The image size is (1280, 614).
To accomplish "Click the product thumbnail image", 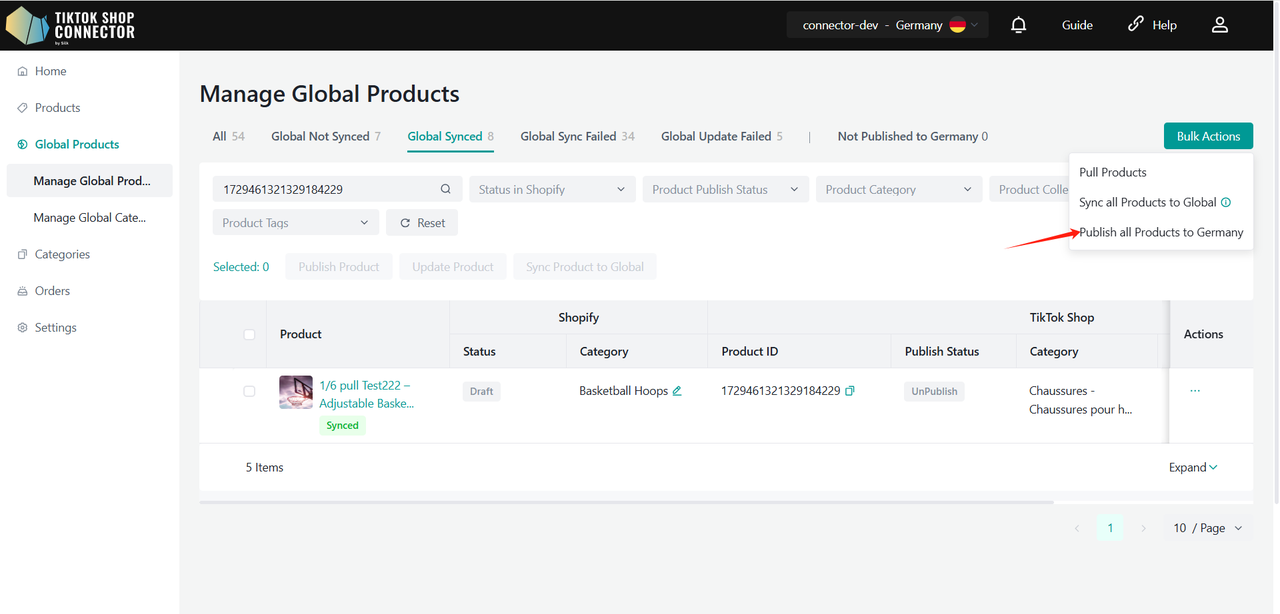I will click(x=296, y=392).
